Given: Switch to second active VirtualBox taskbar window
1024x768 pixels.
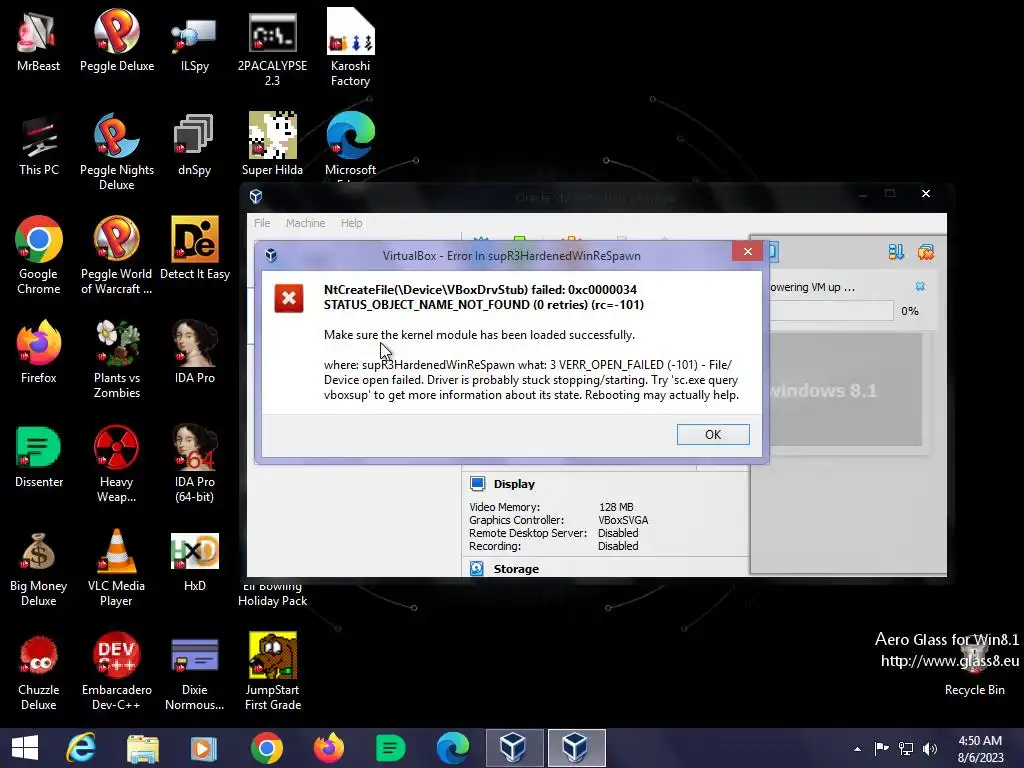Looking at the screenshot, I should (x=577, y=748).
